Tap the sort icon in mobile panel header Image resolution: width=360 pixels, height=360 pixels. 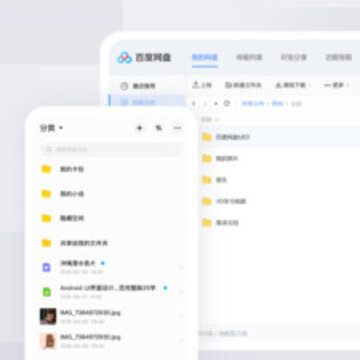coord(159,128)
